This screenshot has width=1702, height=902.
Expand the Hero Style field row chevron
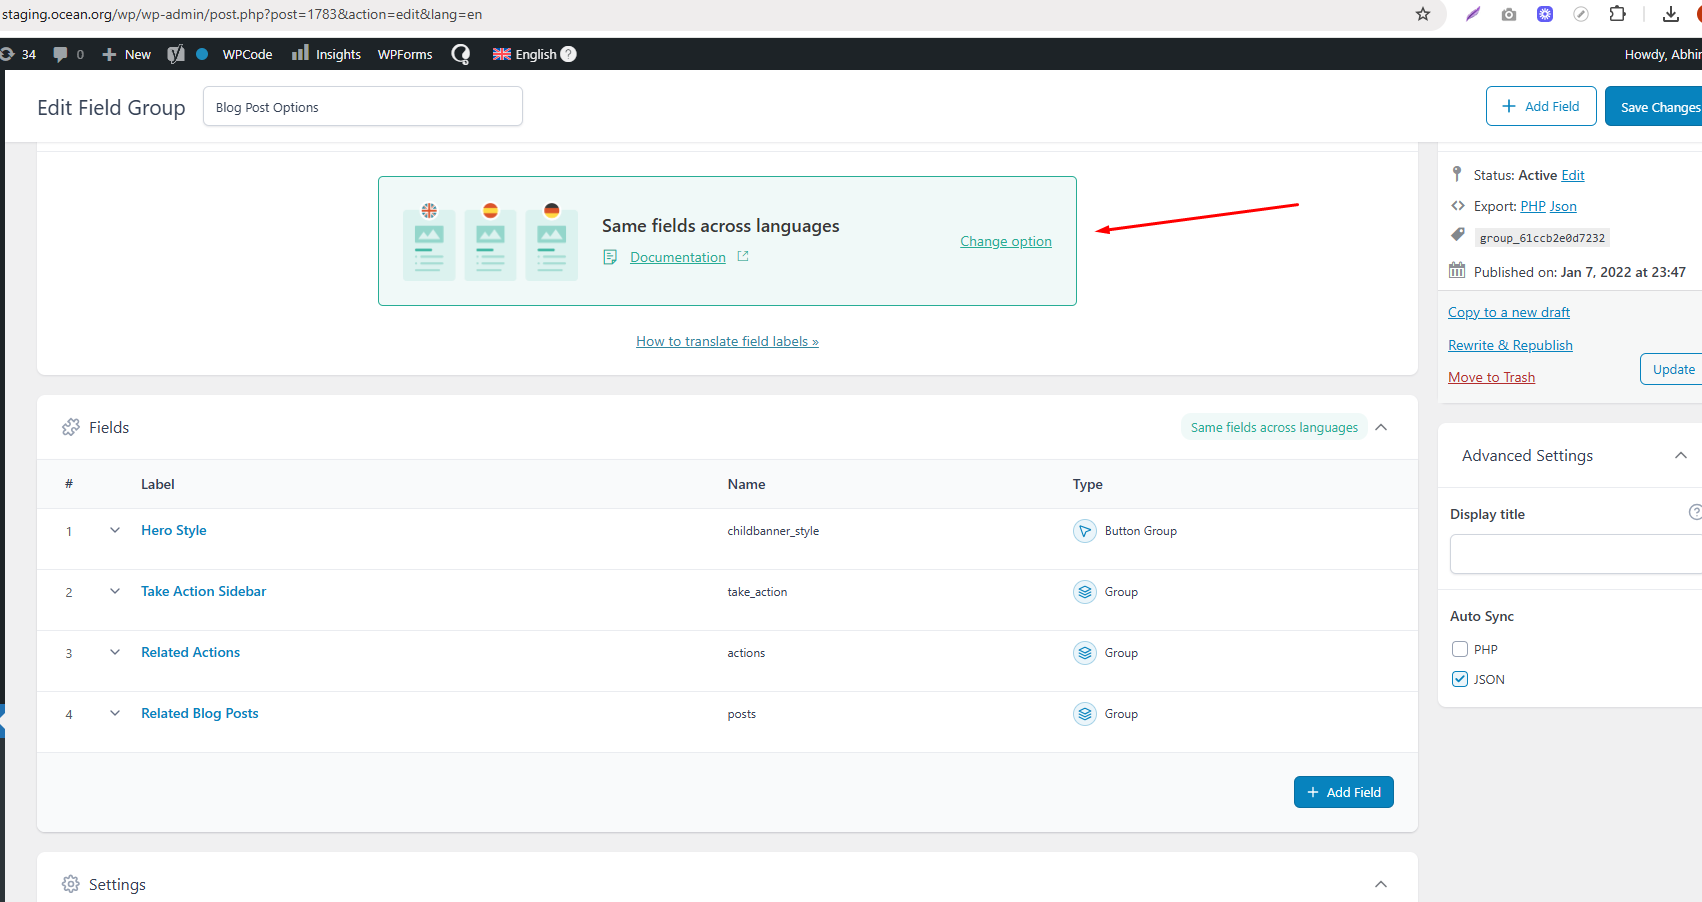click(x=115, y=530)
